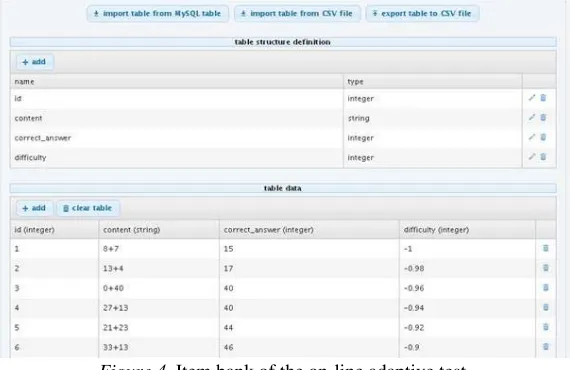This screenshot has height=370, width=570.
Task: Delete the id field with trash icon
Action: (x=543, y=98)
